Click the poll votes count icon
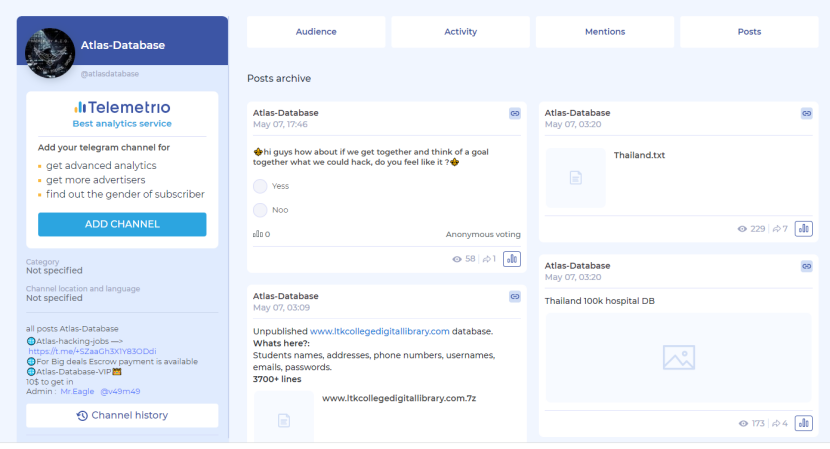Image resolution: width=830 pixels, height=449 pixels. pyautogui.click(x=258, y=234)
